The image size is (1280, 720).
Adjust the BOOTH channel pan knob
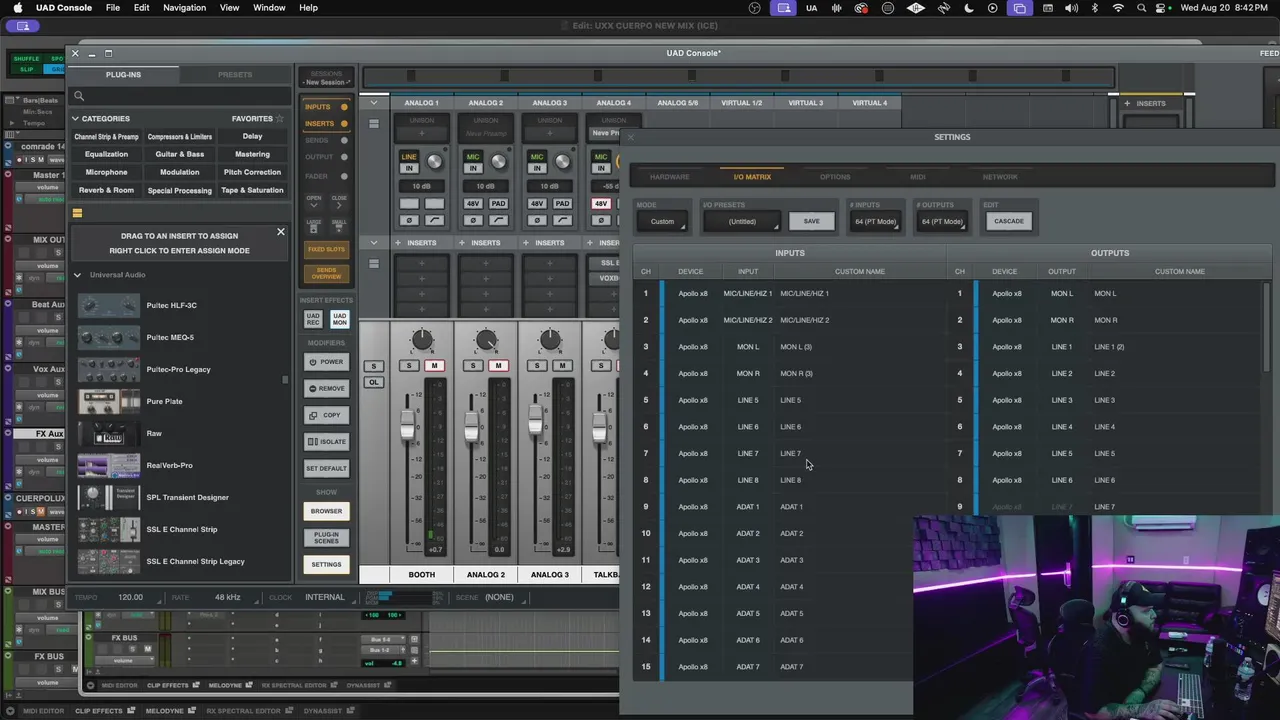422,341
